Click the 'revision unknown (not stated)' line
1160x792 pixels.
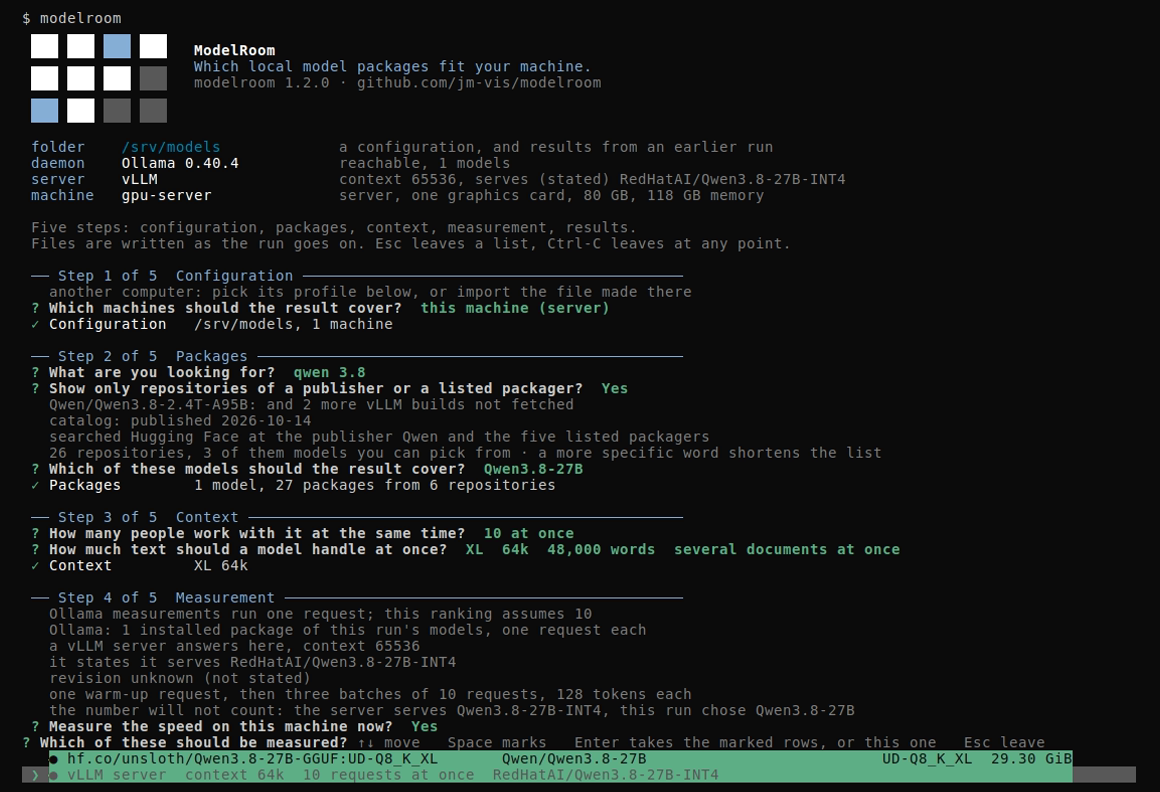point(180,679)
